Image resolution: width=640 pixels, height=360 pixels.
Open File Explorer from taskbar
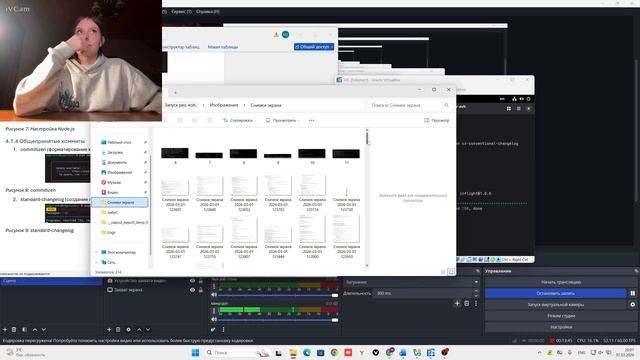click(293, 353)
